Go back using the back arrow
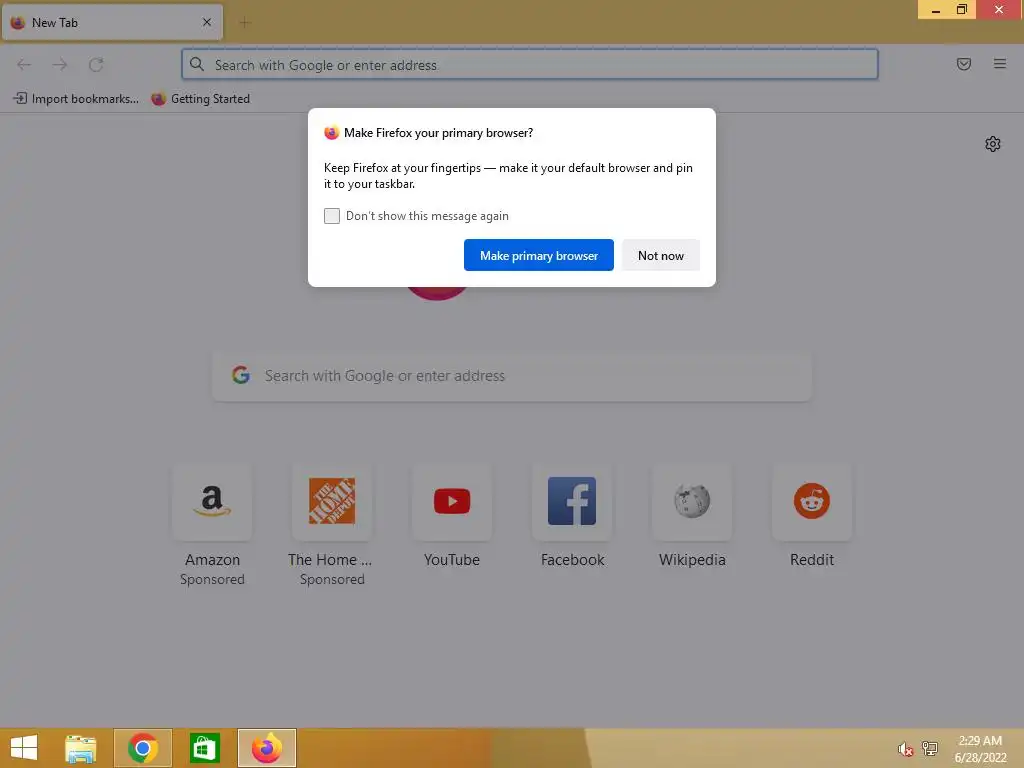Screen dimensions: 1024x768 click(24, 64)
